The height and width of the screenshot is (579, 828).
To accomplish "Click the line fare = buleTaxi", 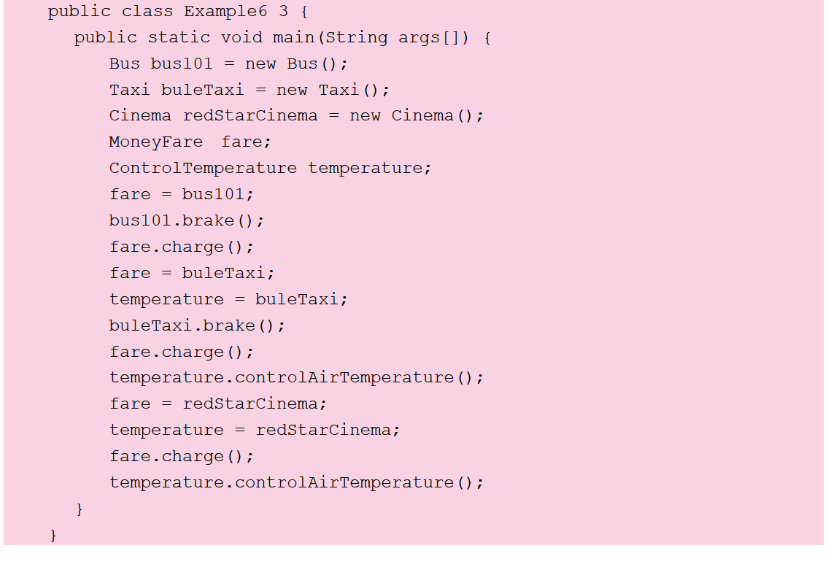I will tap(191, 273).
